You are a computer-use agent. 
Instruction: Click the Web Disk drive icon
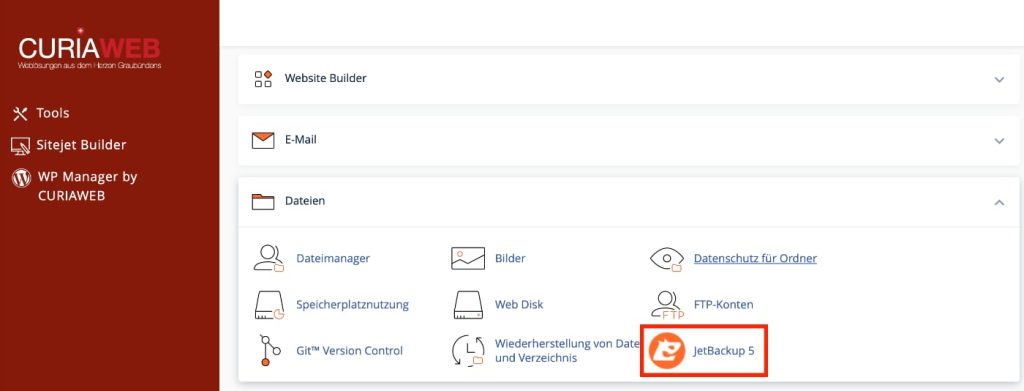[468, 305]
